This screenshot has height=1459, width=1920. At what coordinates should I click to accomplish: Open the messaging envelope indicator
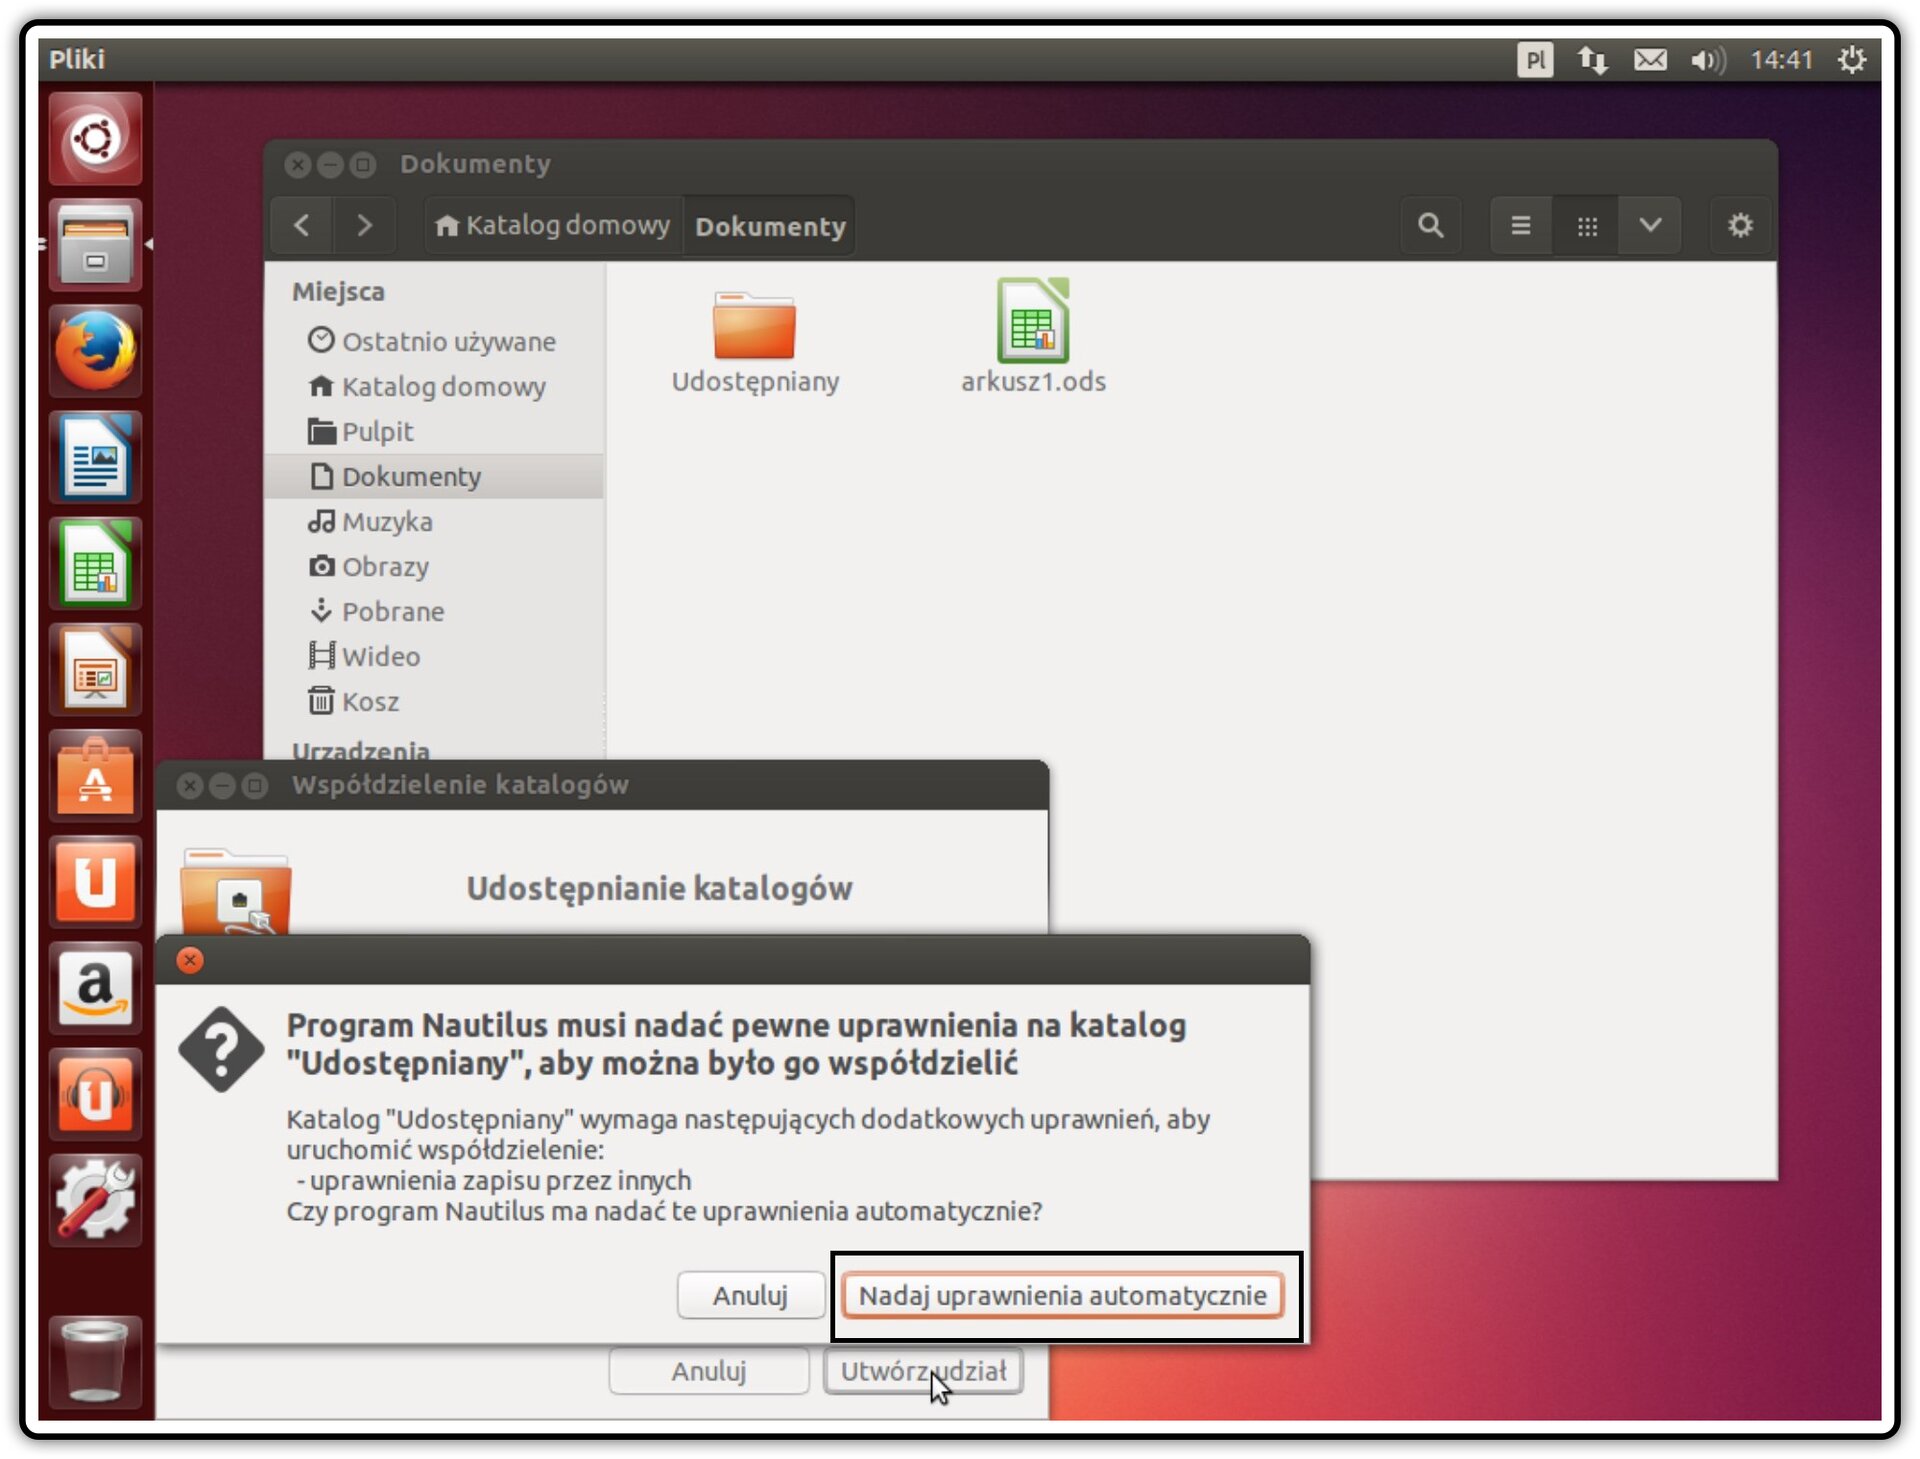click(x=1650, y=60)
